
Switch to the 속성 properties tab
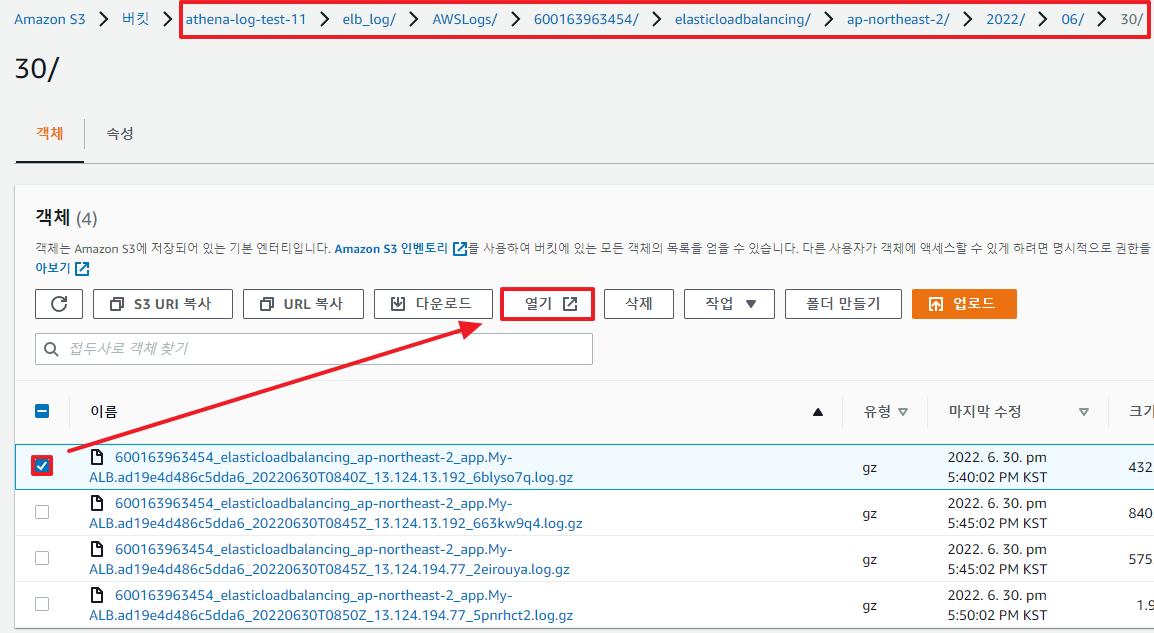(120, 133)
